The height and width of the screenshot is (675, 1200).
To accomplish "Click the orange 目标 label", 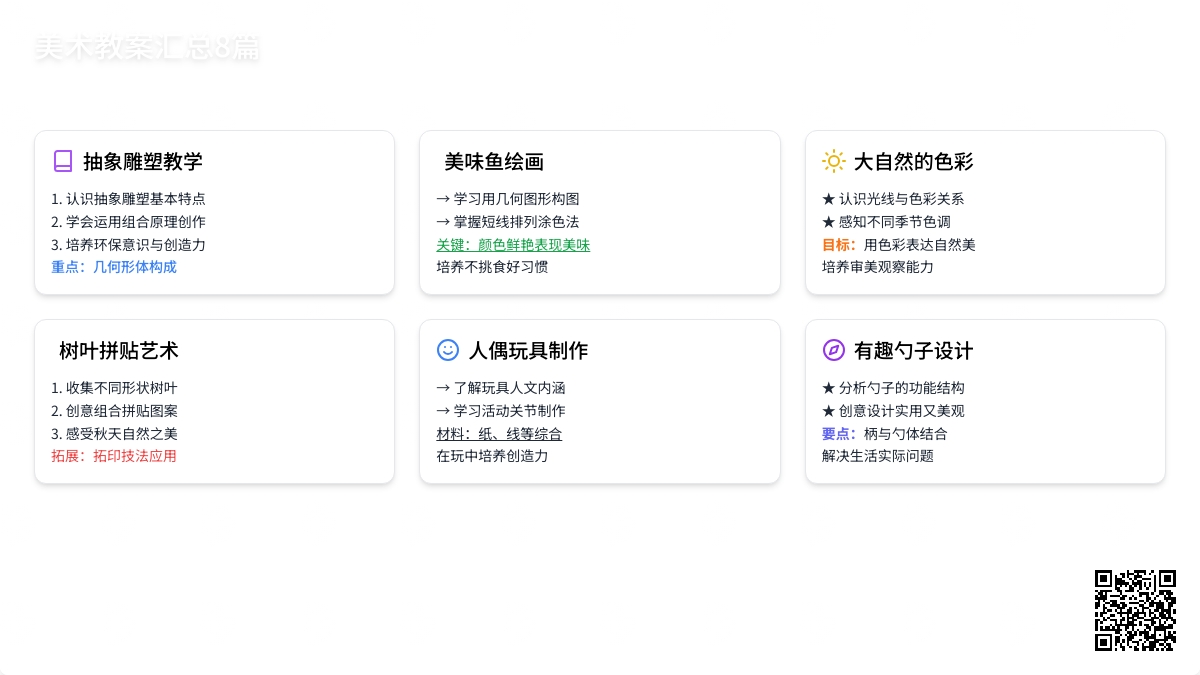I will (838, 245).
